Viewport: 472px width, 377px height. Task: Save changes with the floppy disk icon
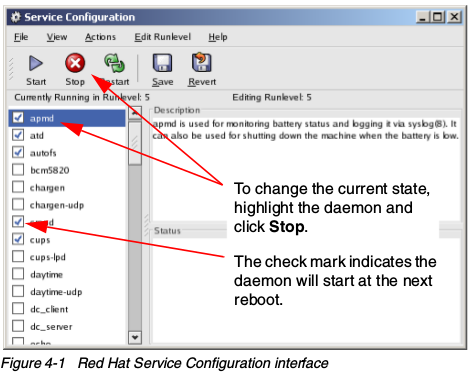coord(162,63)
